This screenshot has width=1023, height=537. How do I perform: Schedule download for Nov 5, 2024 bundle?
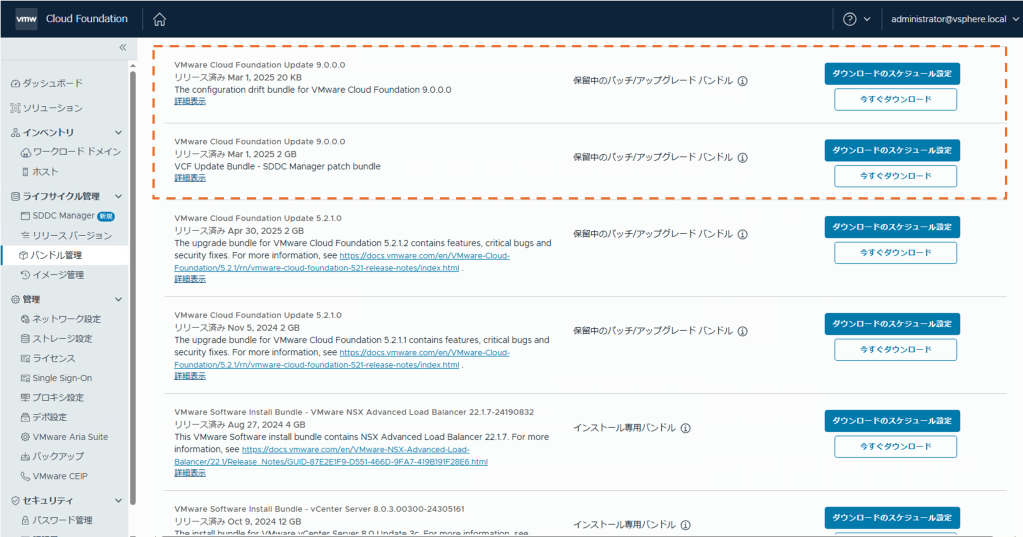[x=892, y=324]
